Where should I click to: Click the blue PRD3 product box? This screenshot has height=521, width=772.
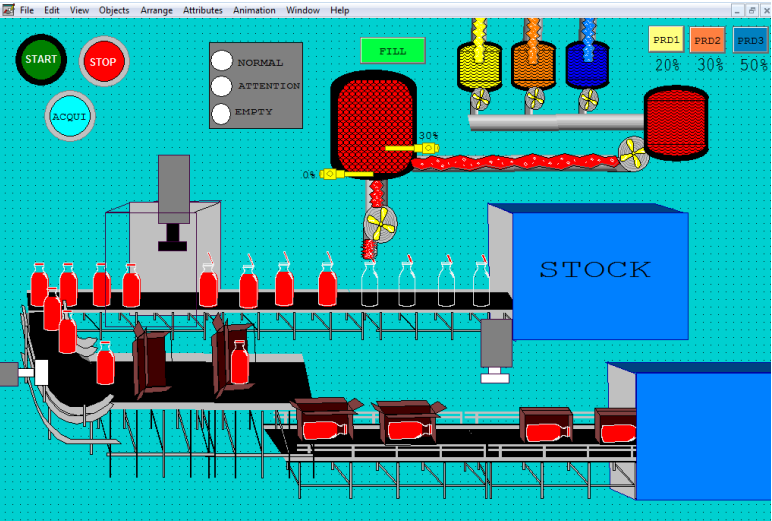tap(750, 41)
